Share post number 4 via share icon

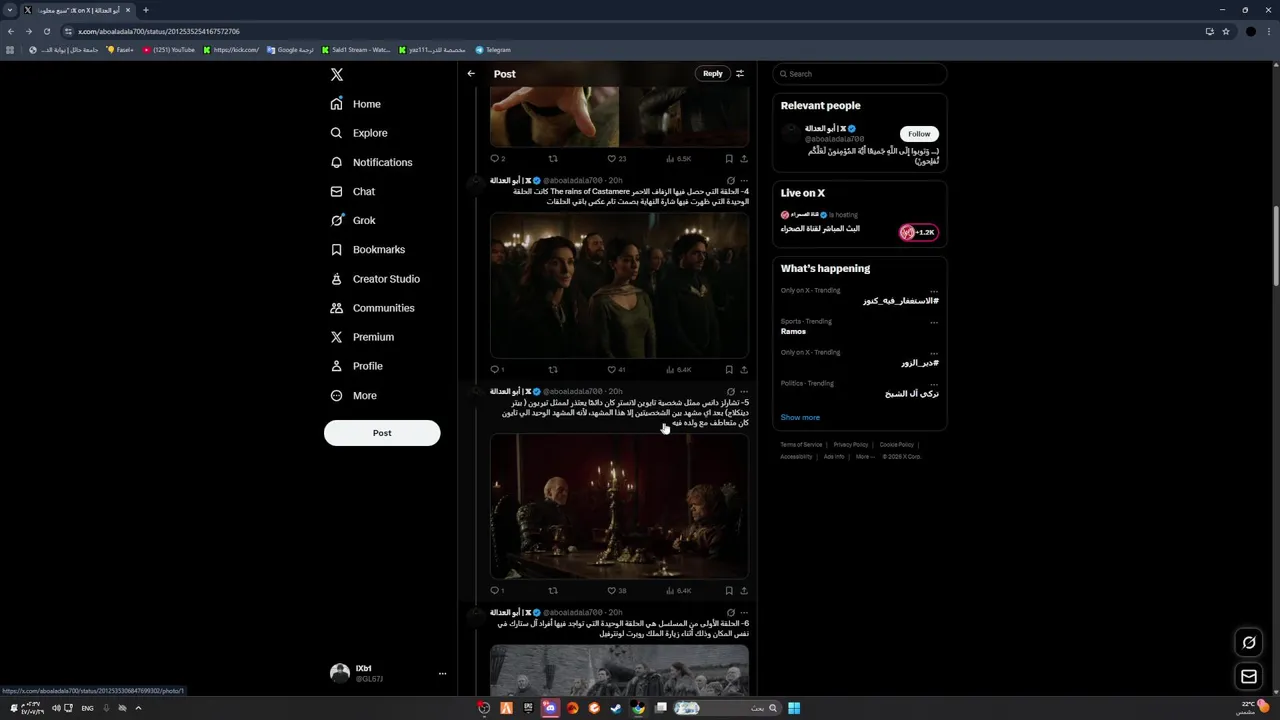click(x=743, y=369)
